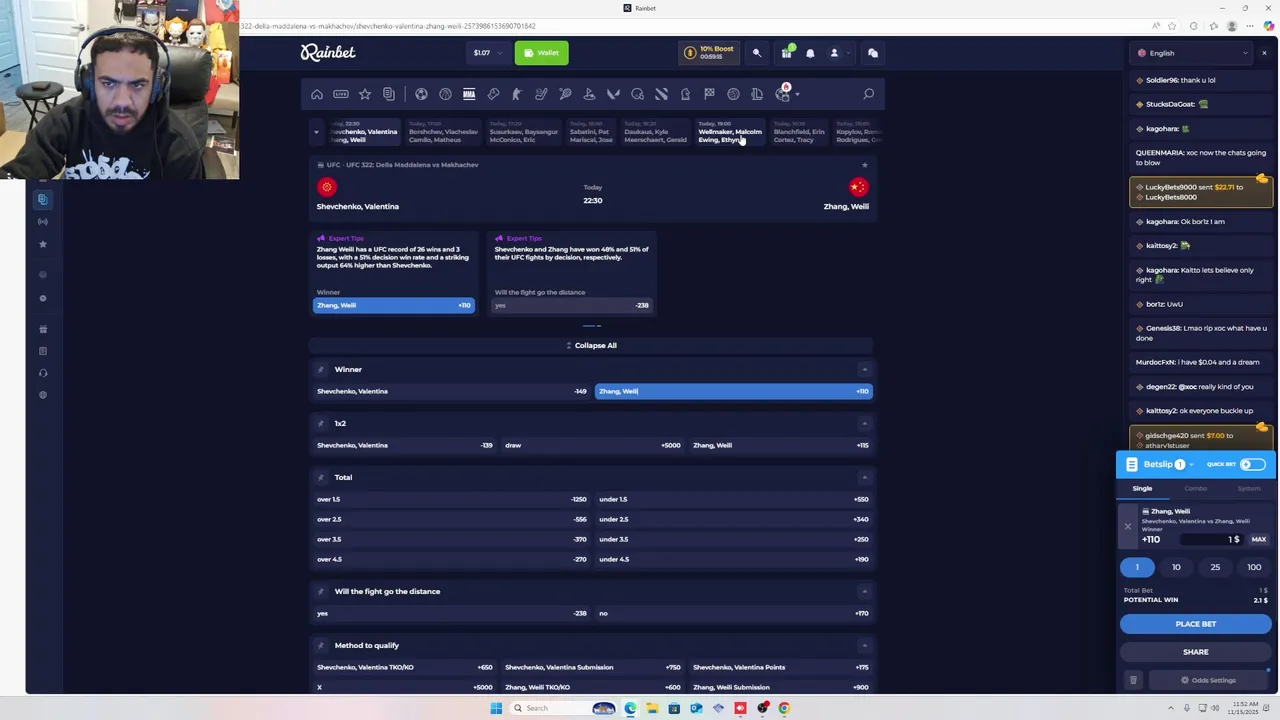The width and height of the screenshot is (1280, 720).
Task: Expand the more sports dropdown arrow
Action: coord(798,94)
